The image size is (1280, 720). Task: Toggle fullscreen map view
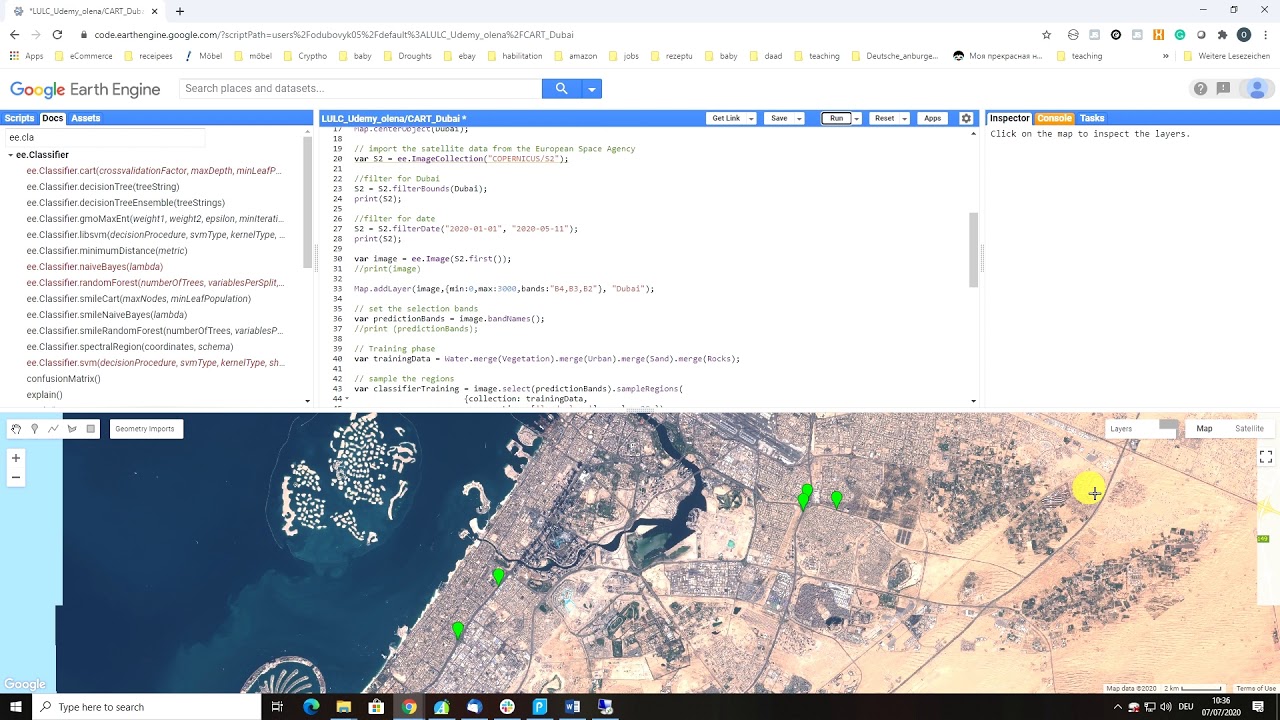pyautogui.click(x=1266, y=456)
